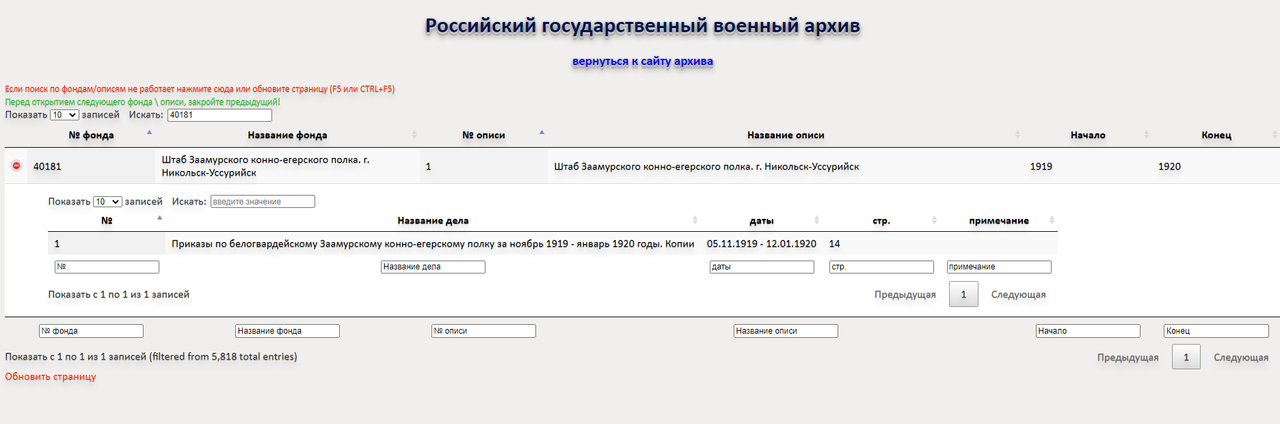
Task: Focus the 'Название фонда' footer filter field
Action: [287, 331]
